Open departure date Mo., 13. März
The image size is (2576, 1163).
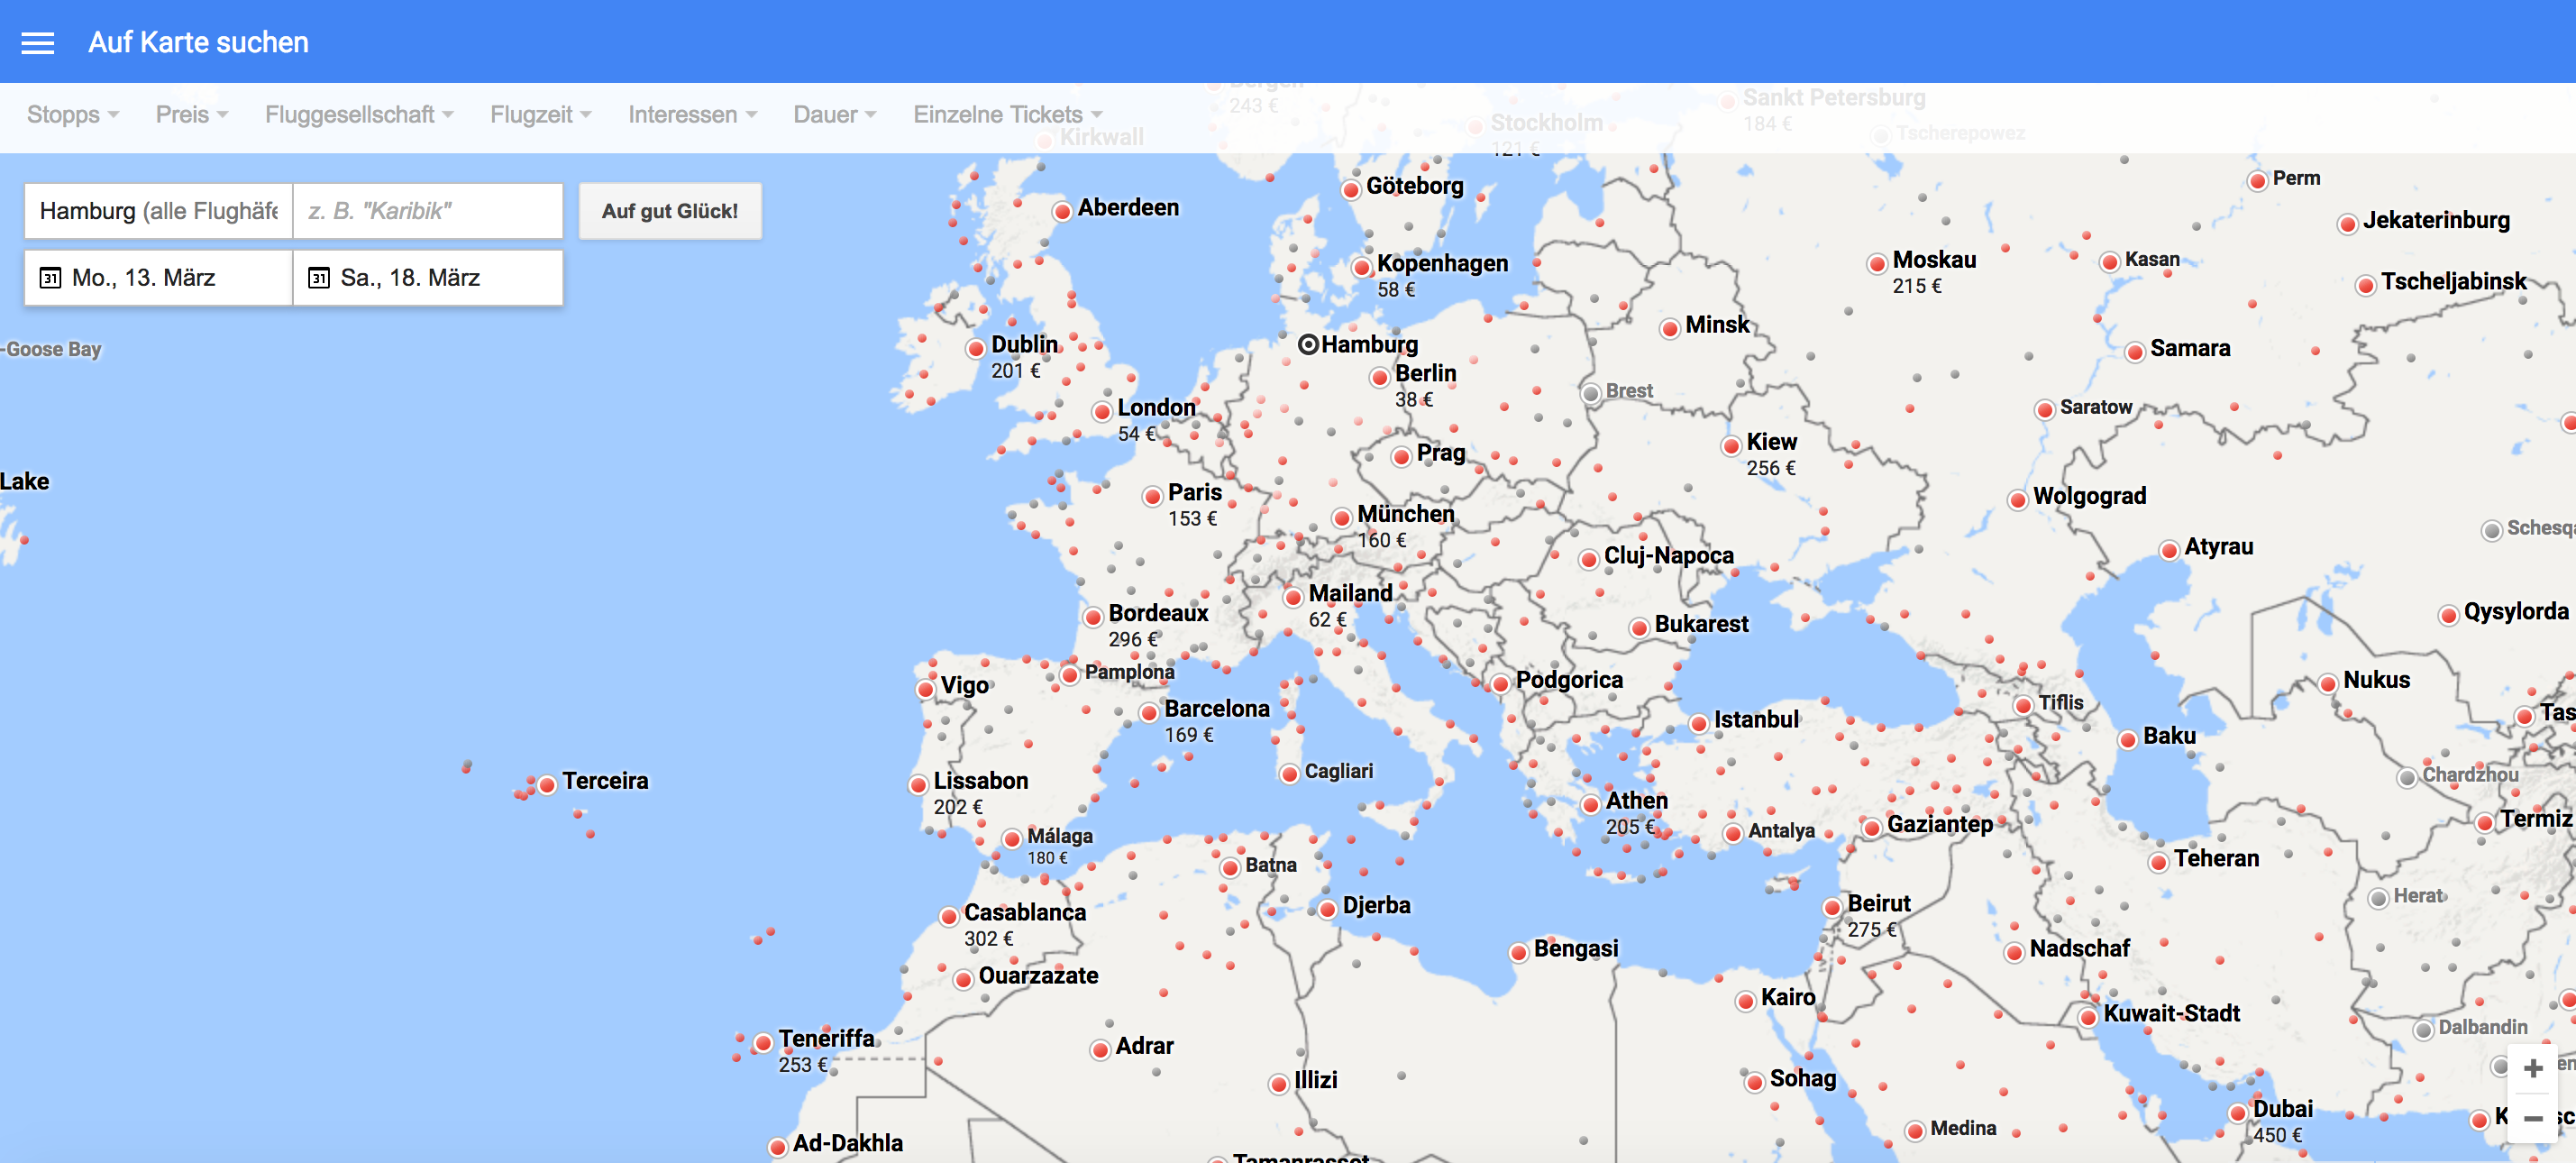click(159, 277)
